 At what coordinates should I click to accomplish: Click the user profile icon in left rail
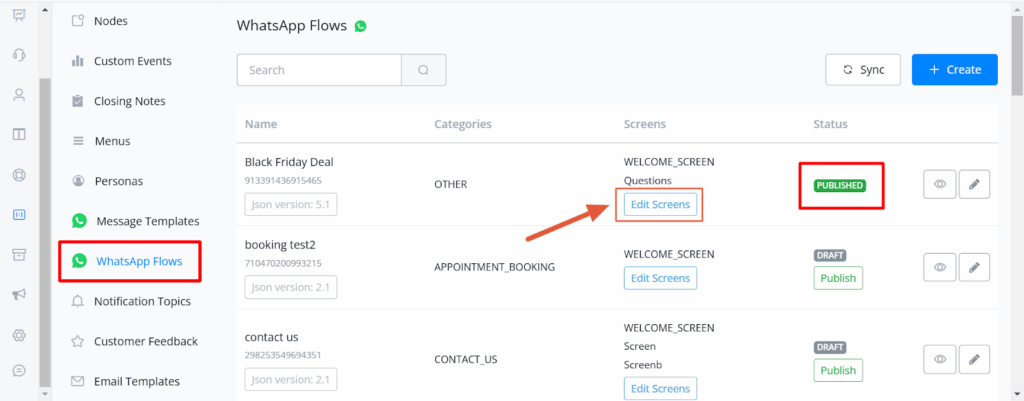[x=19, y=95]
